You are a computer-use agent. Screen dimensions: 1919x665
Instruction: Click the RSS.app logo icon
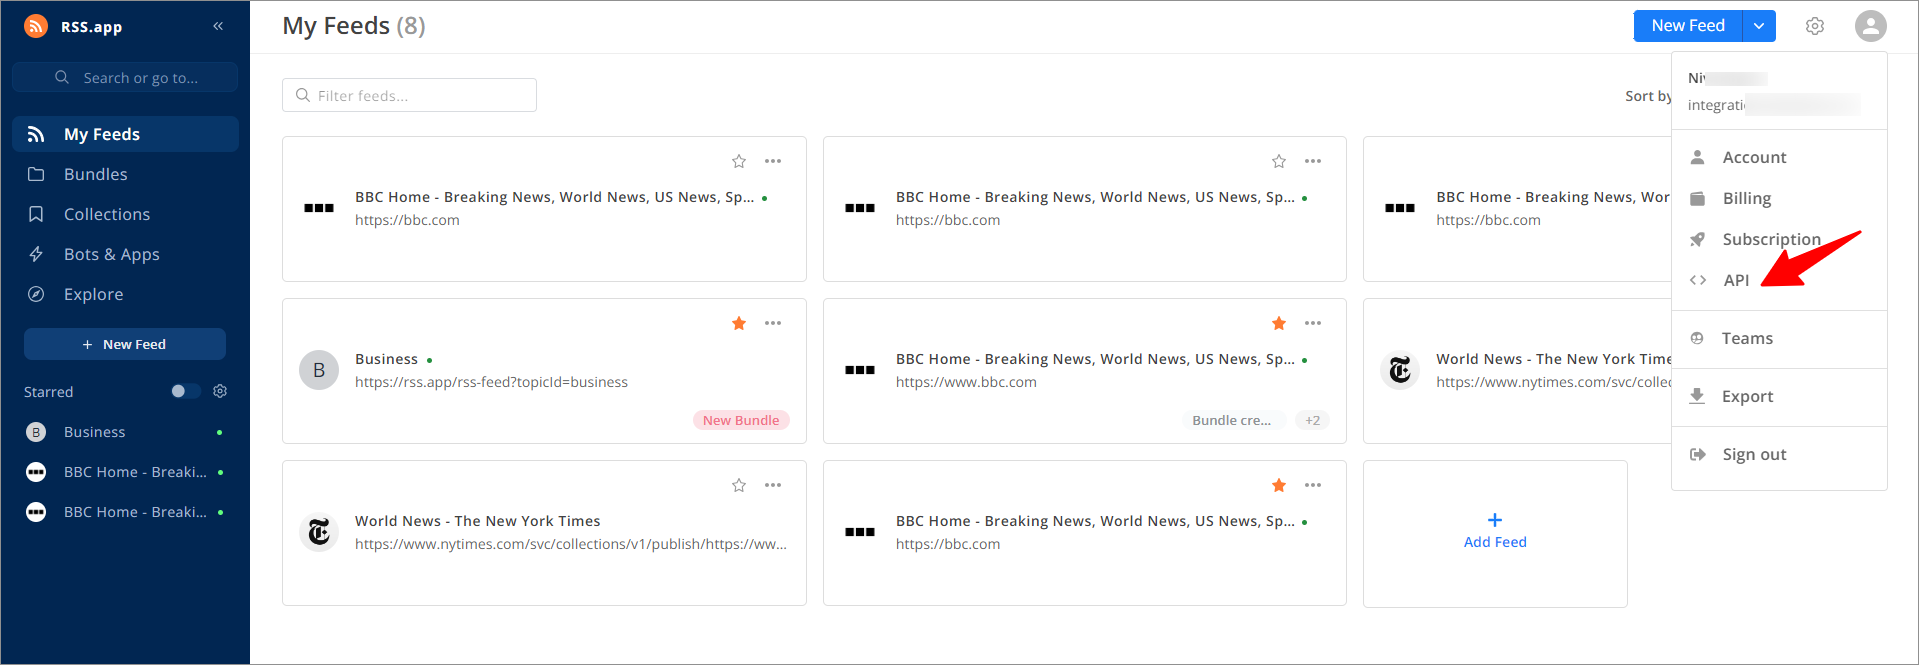(x=36, y=26)
